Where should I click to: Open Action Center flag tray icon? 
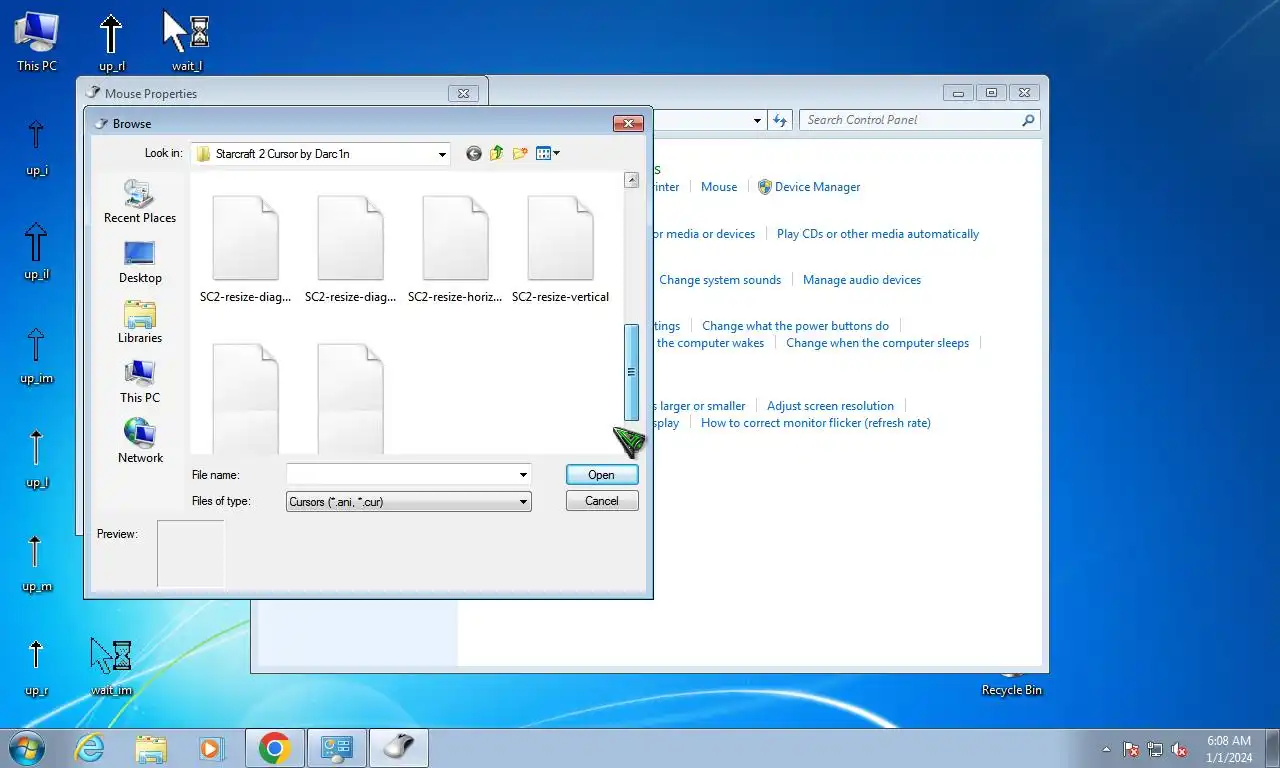pos(1131,749)
